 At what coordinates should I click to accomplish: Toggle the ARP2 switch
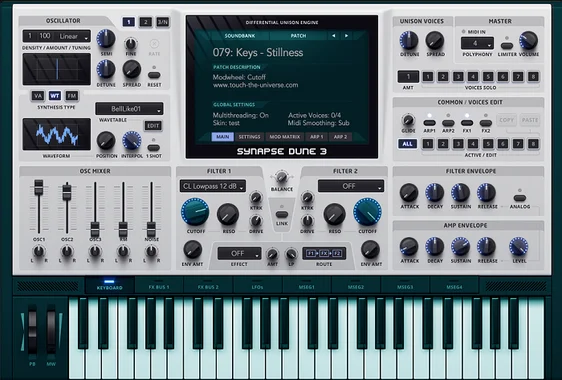tap(448, 123)
